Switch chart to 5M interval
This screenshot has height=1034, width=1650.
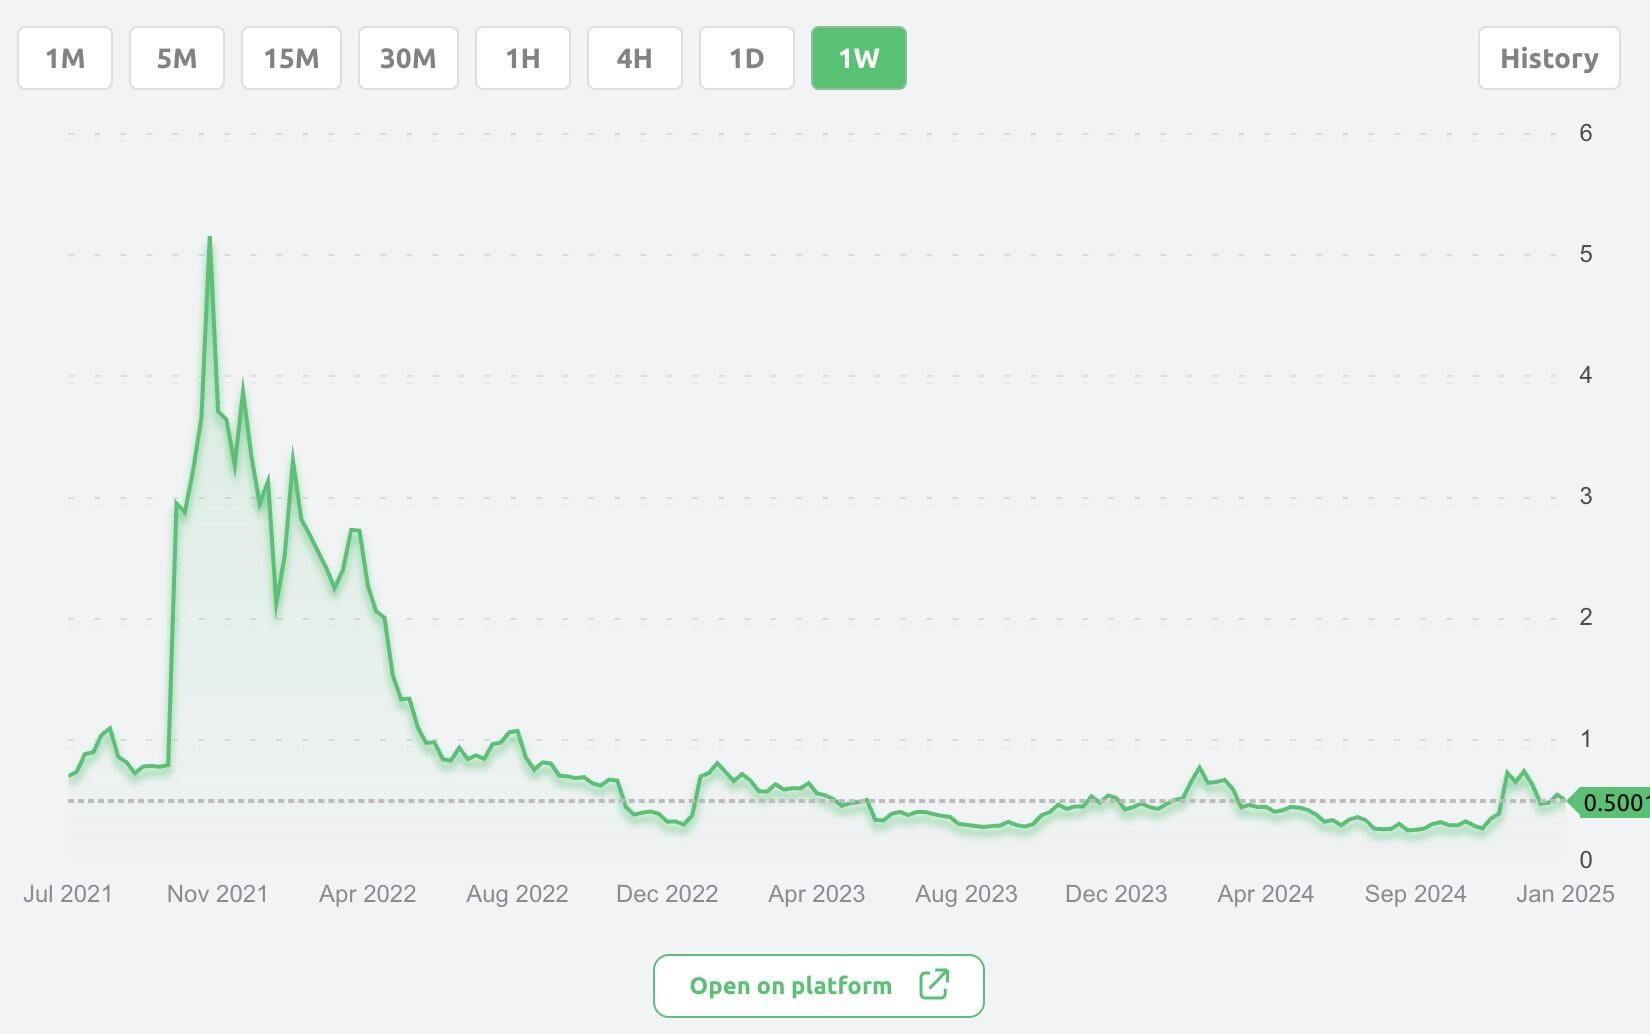click(177, 58)
